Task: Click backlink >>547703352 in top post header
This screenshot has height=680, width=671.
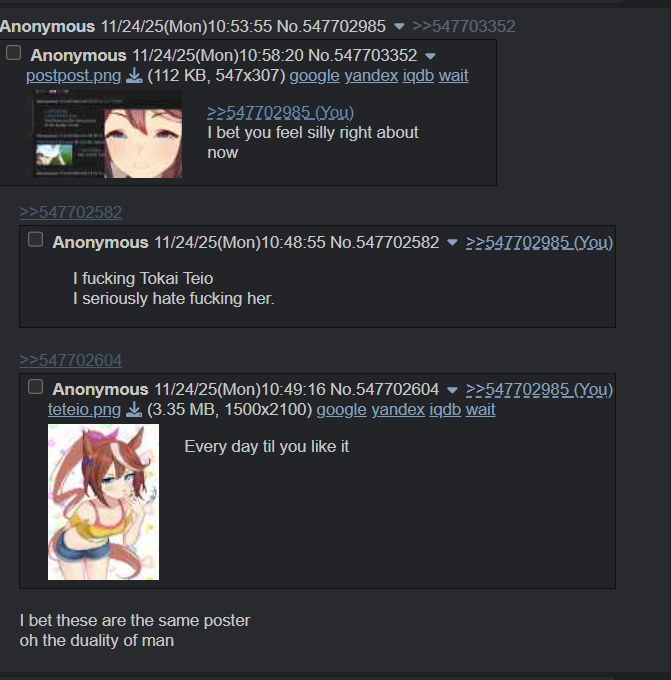Action: tap(464, 26)
